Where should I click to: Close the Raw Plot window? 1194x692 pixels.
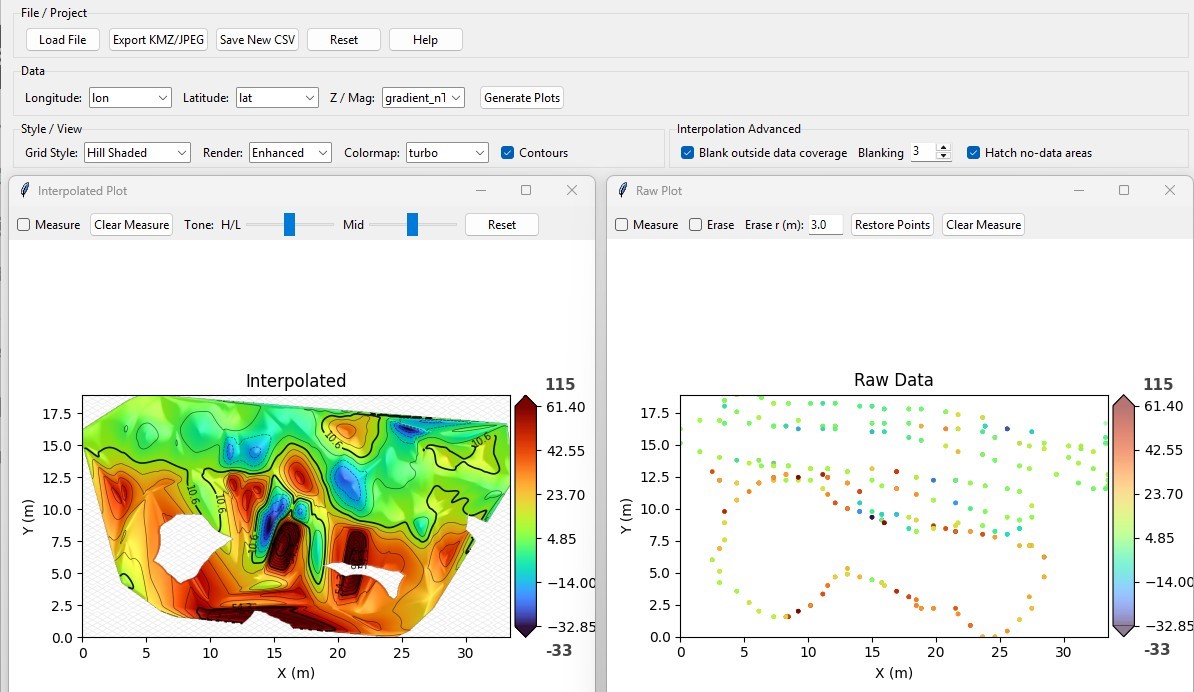tap(1170, 190)
